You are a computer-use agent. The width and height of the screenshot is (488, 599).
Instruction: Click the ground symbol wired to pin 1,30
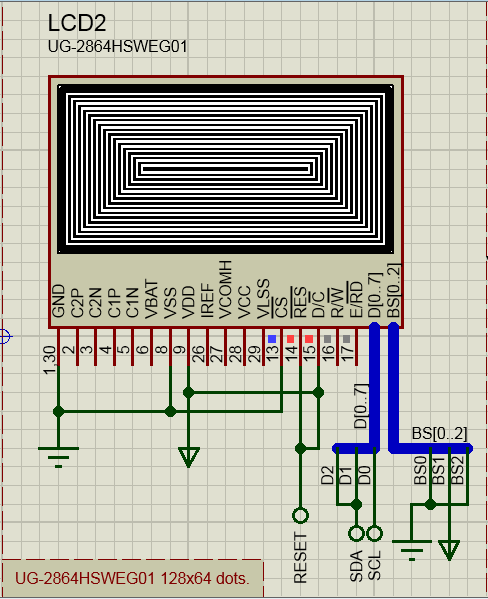coord(58,457)
